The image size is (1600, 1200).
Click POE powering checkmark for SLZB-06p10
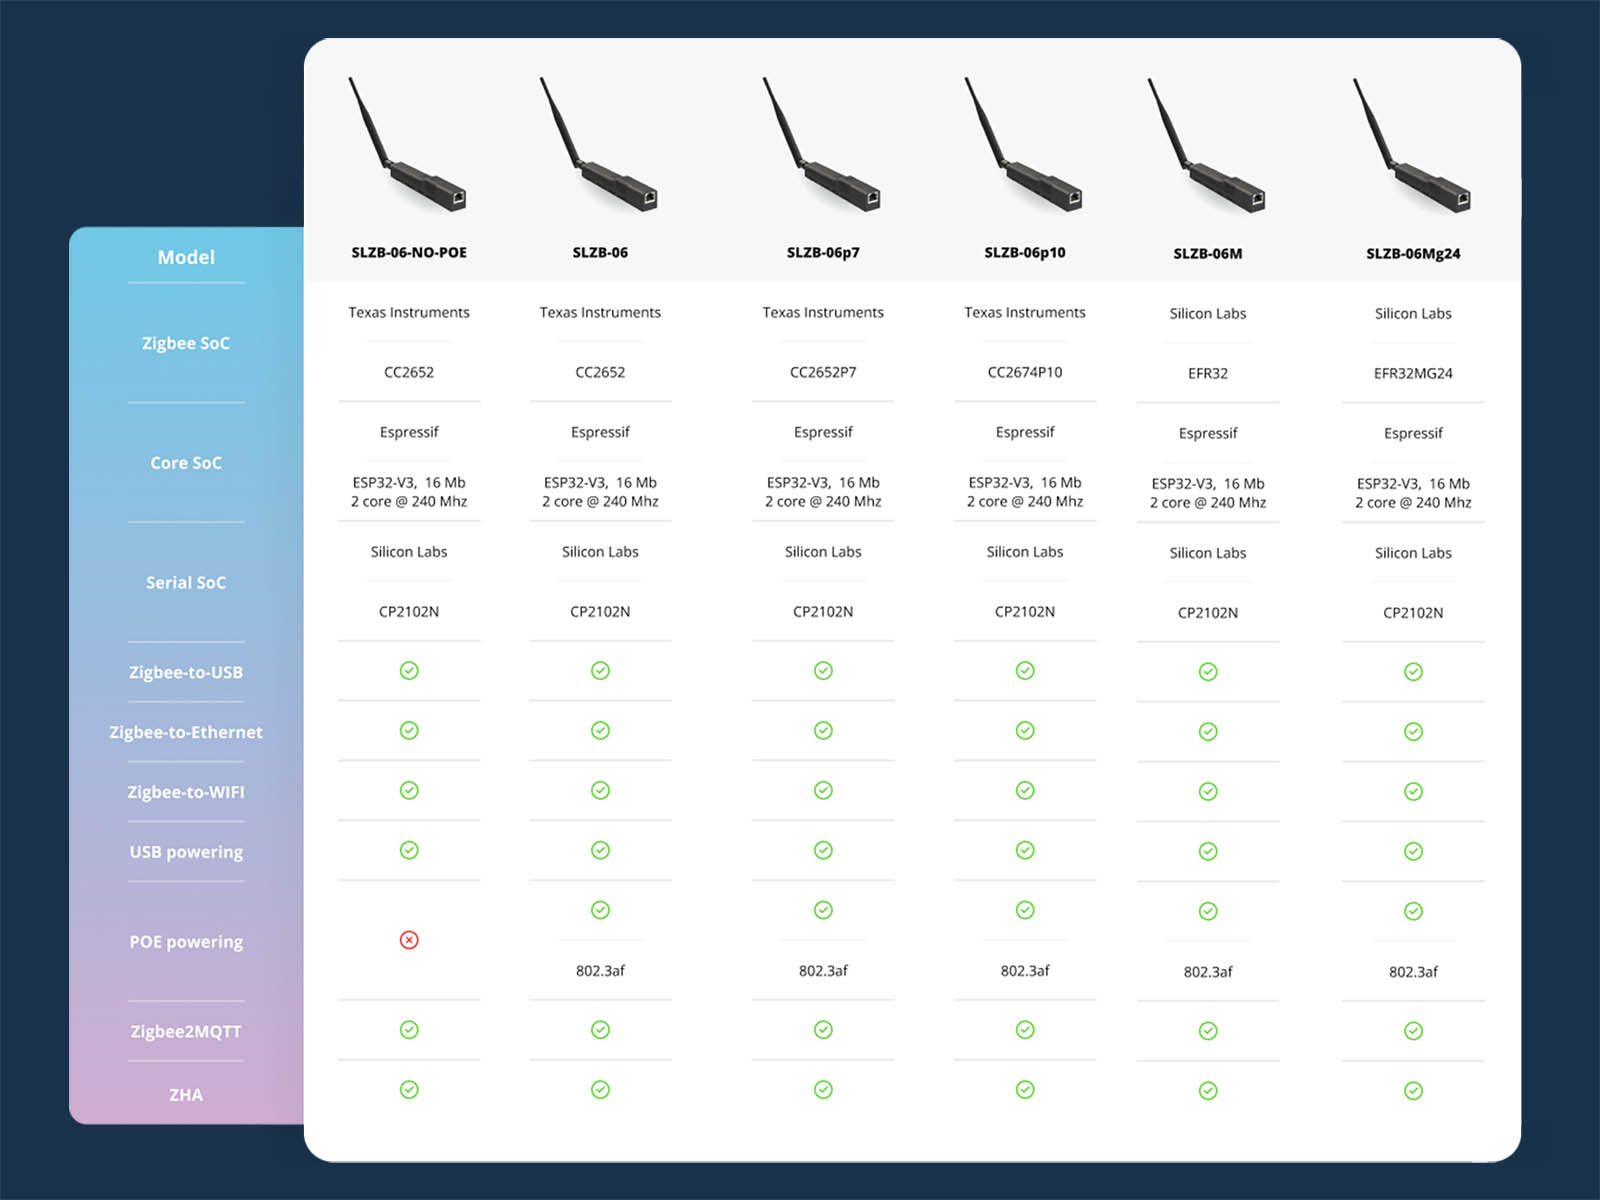pyautogui.click(x=1025, y=910)
